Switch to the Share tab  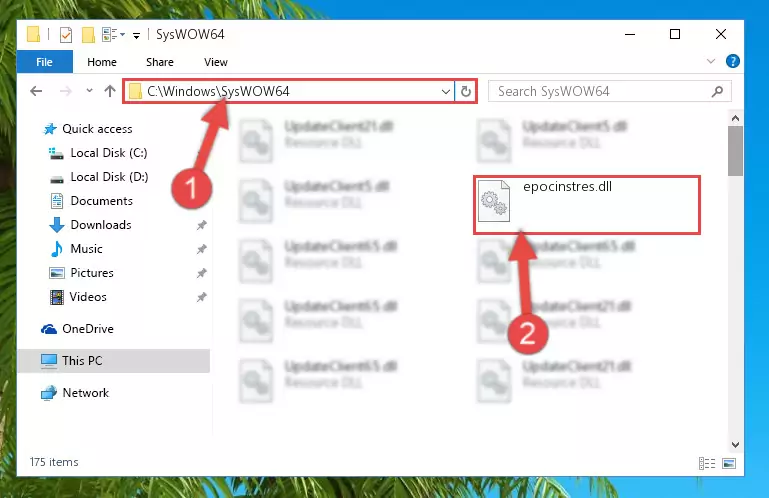159,62
